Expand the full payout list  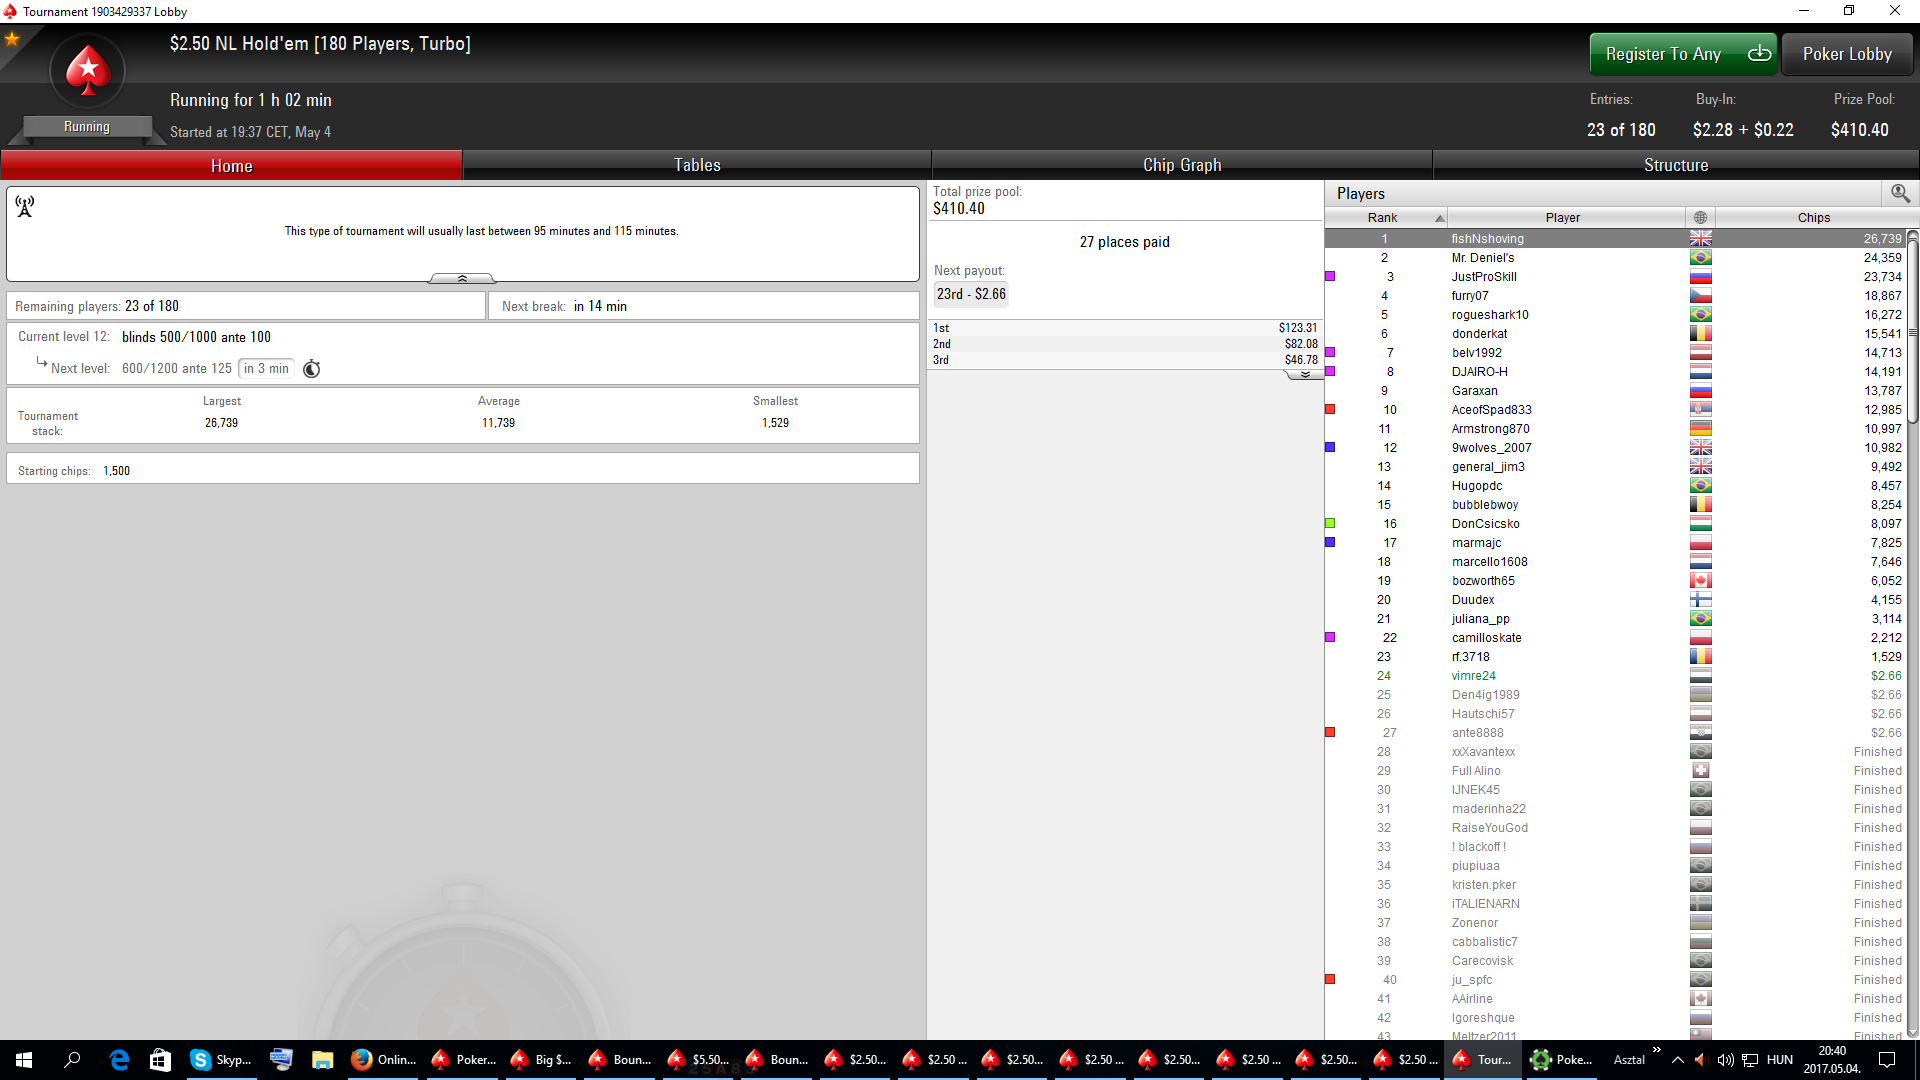1304,374
